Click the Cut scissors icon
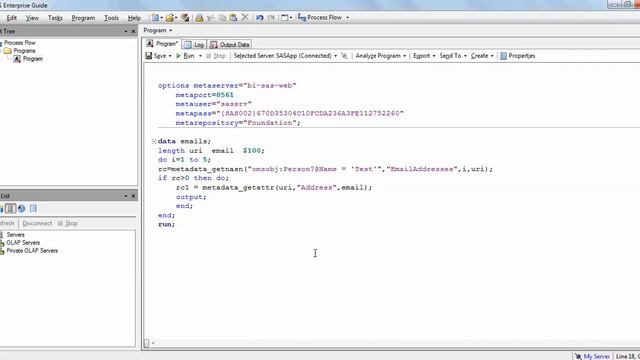640x360 pixels. (x=211, y=18)
